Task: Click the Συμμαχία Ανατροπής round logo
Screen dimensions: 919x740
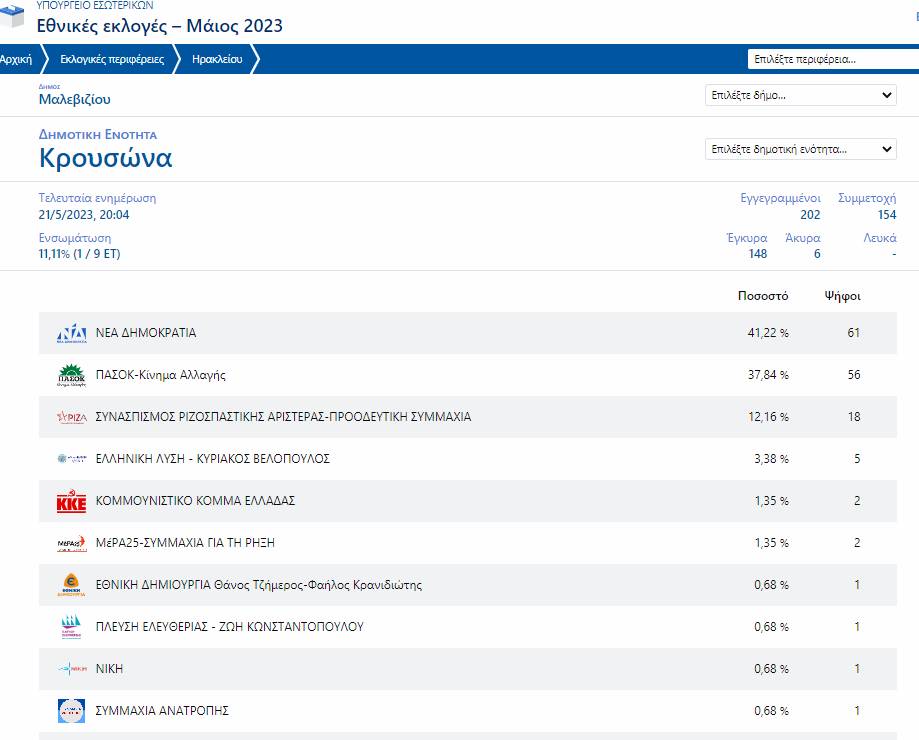Action: coord(72,711)
